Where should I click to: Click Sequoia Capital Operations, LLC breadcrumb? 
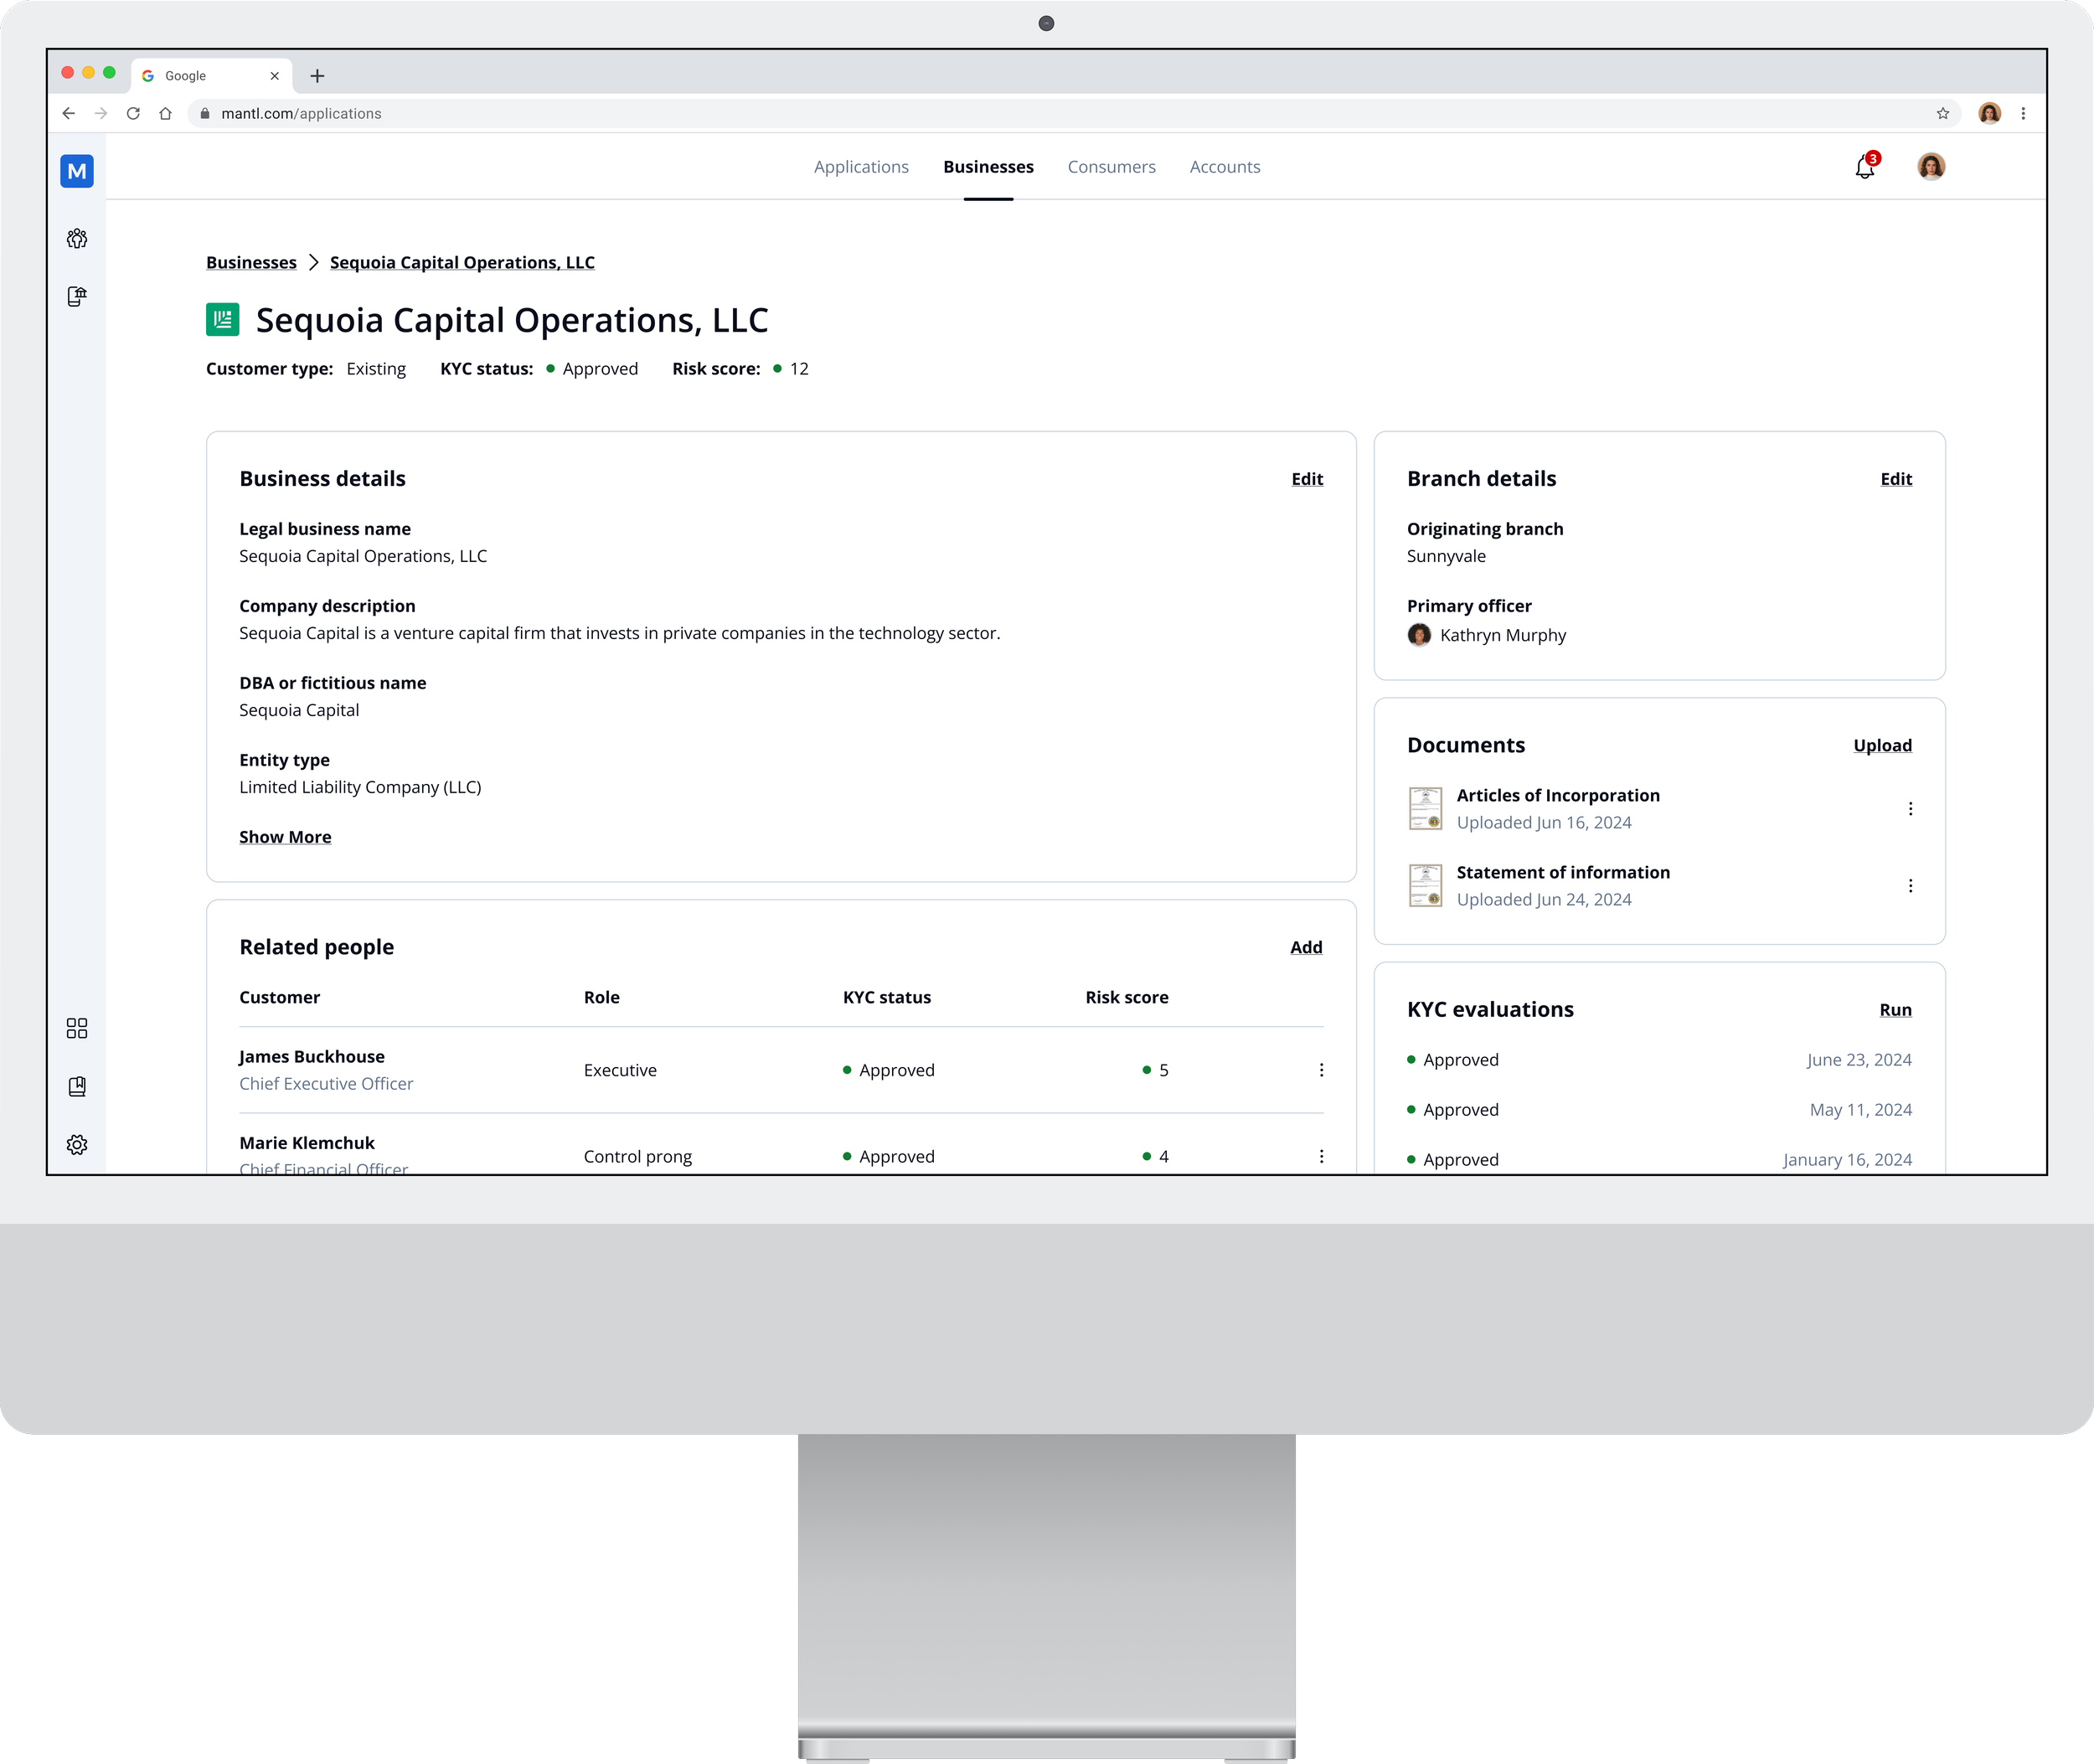pos(462,262)
